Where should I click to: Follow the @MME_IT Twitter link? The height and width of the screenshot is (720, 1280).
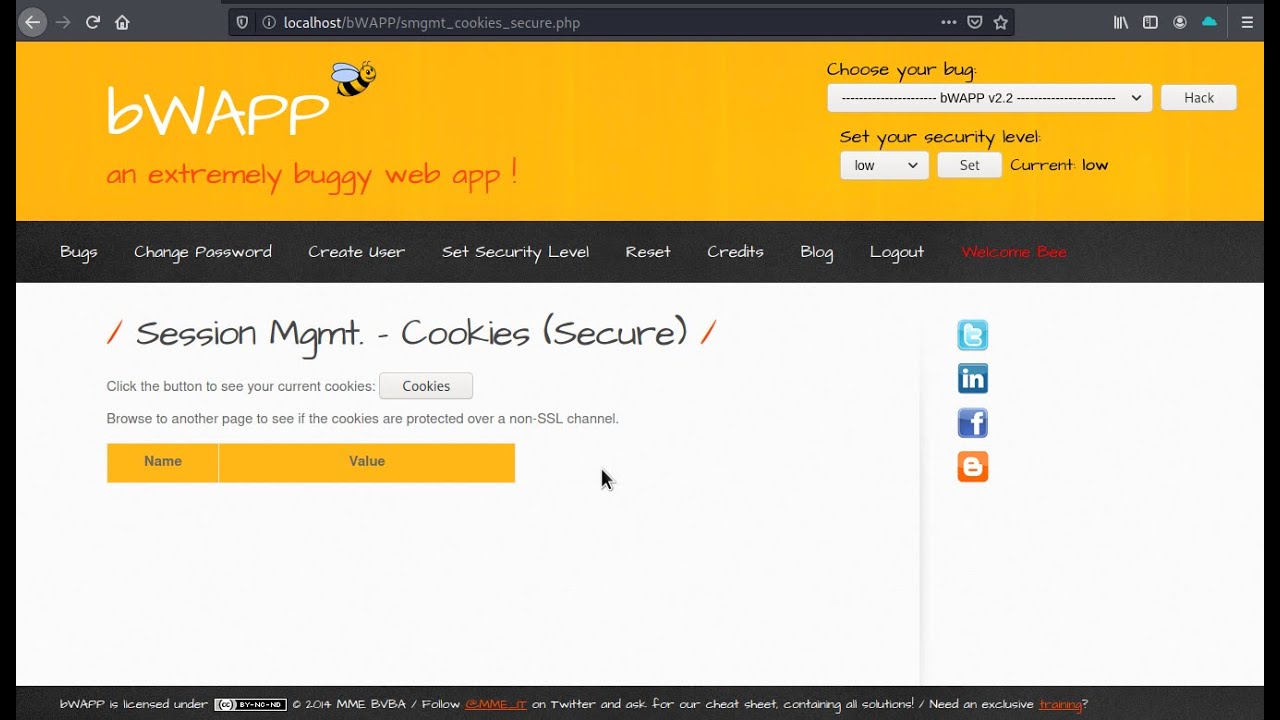click(496, 704)
